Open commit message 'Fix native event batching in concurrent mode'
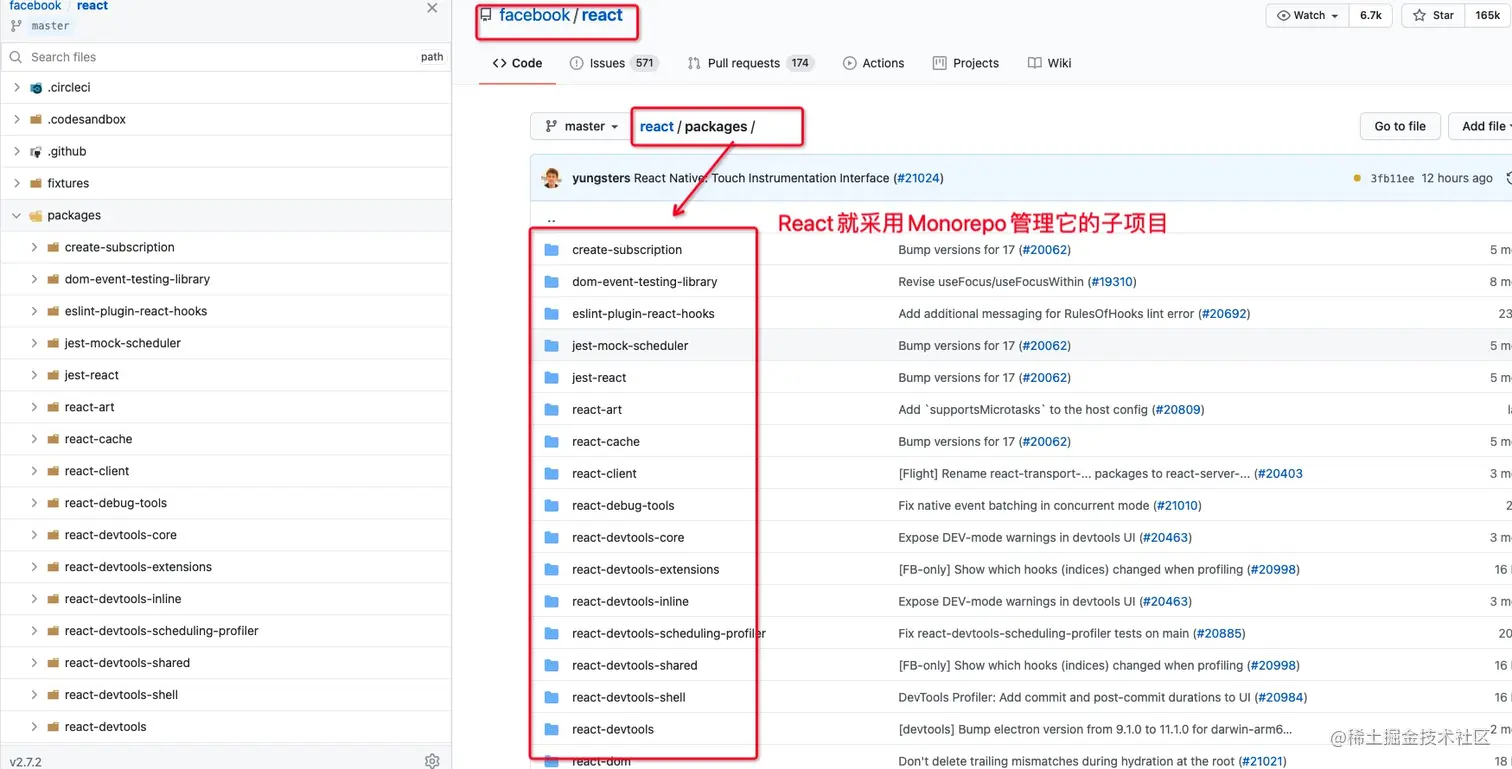 pyautogui.click(x=1024, y=505)
